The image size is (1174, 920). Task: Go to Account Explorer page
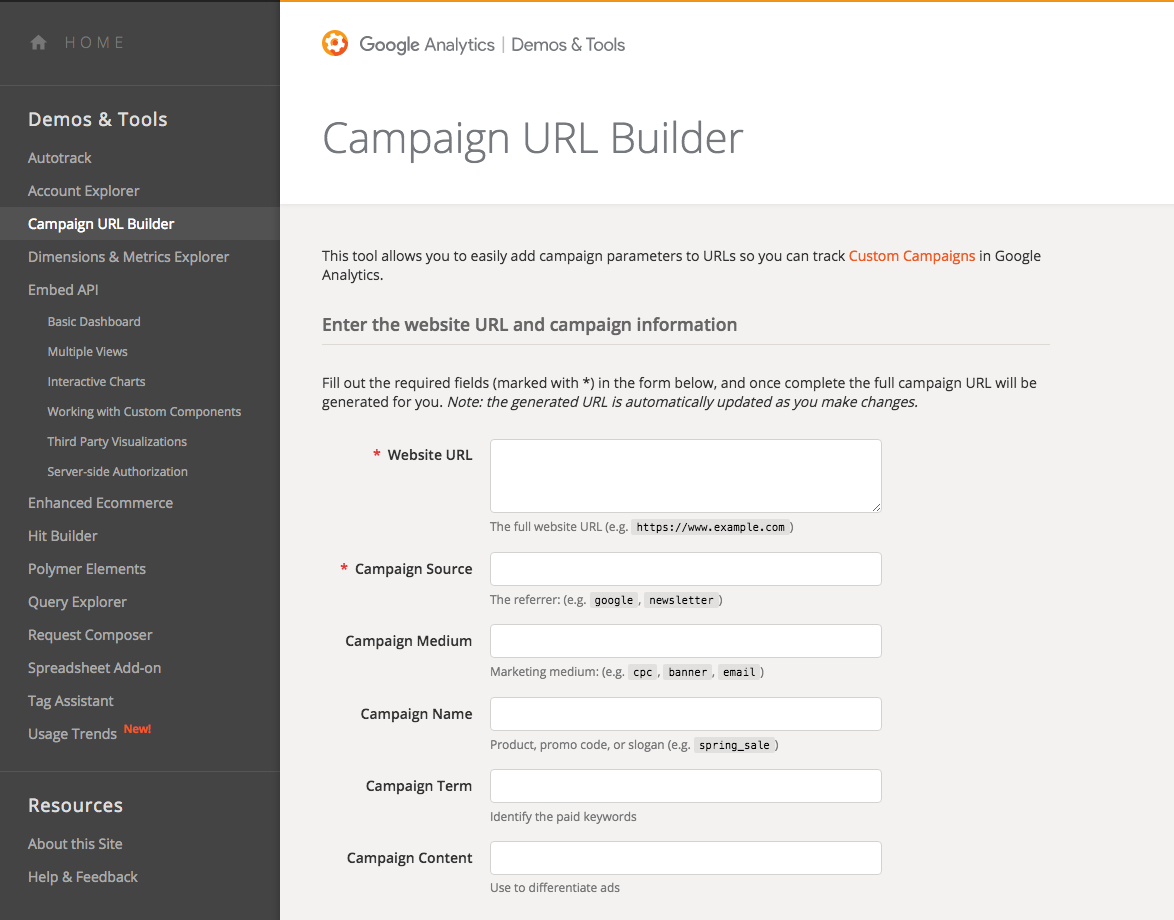coord(84,191)
